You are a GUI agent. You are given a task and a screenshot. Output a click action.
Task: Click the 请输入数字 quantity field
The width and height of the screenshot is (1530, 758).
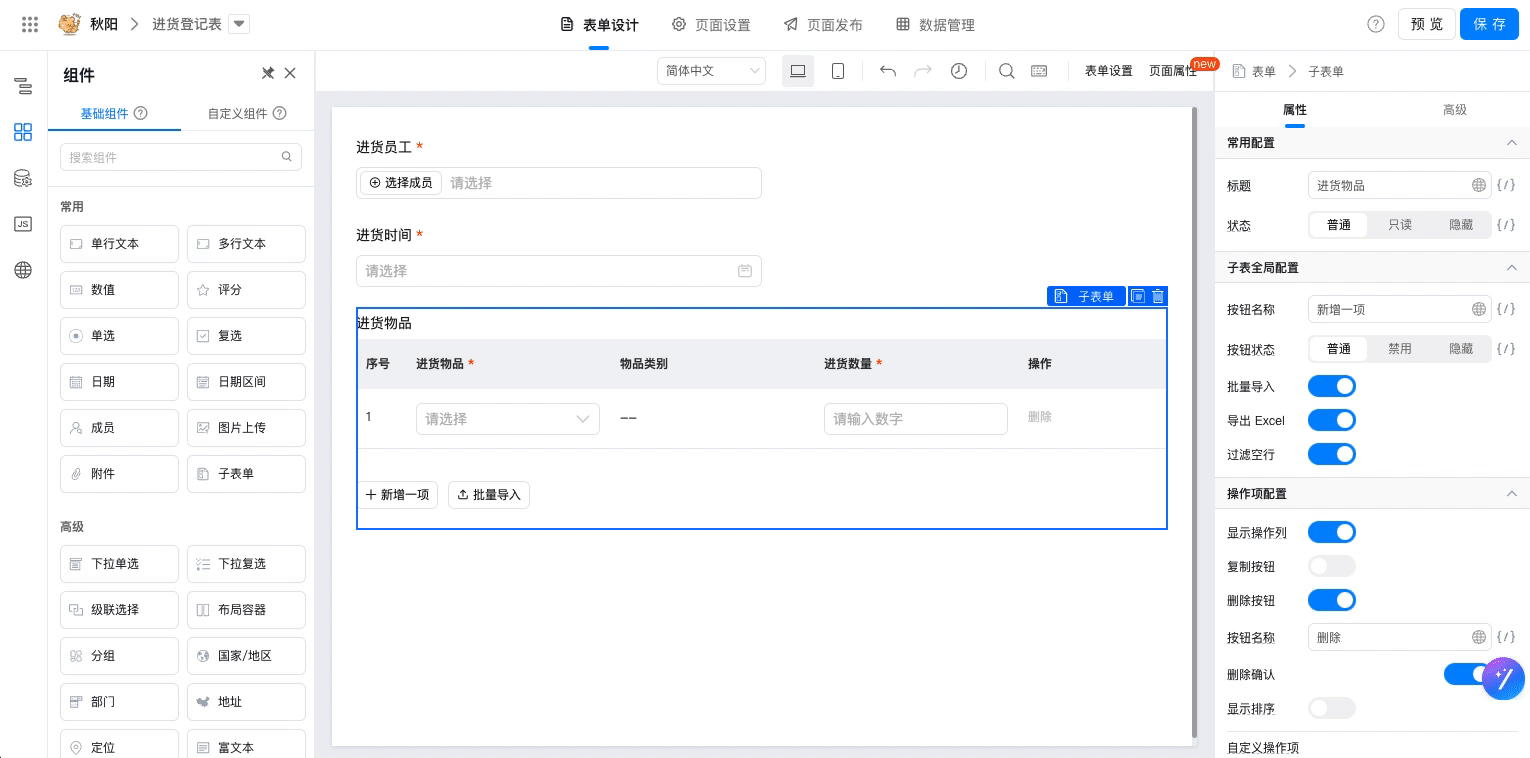pyautogui.click(x=916, y=419)
